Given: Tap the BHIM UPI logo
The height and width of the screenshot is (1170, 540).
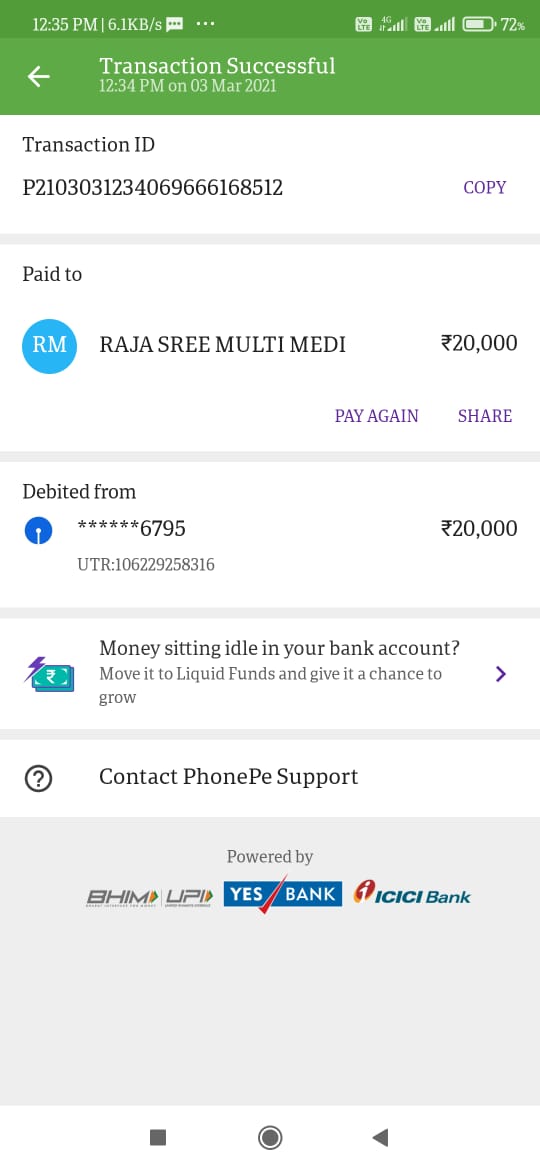Looking at the screenshot, I should [150, 896].
